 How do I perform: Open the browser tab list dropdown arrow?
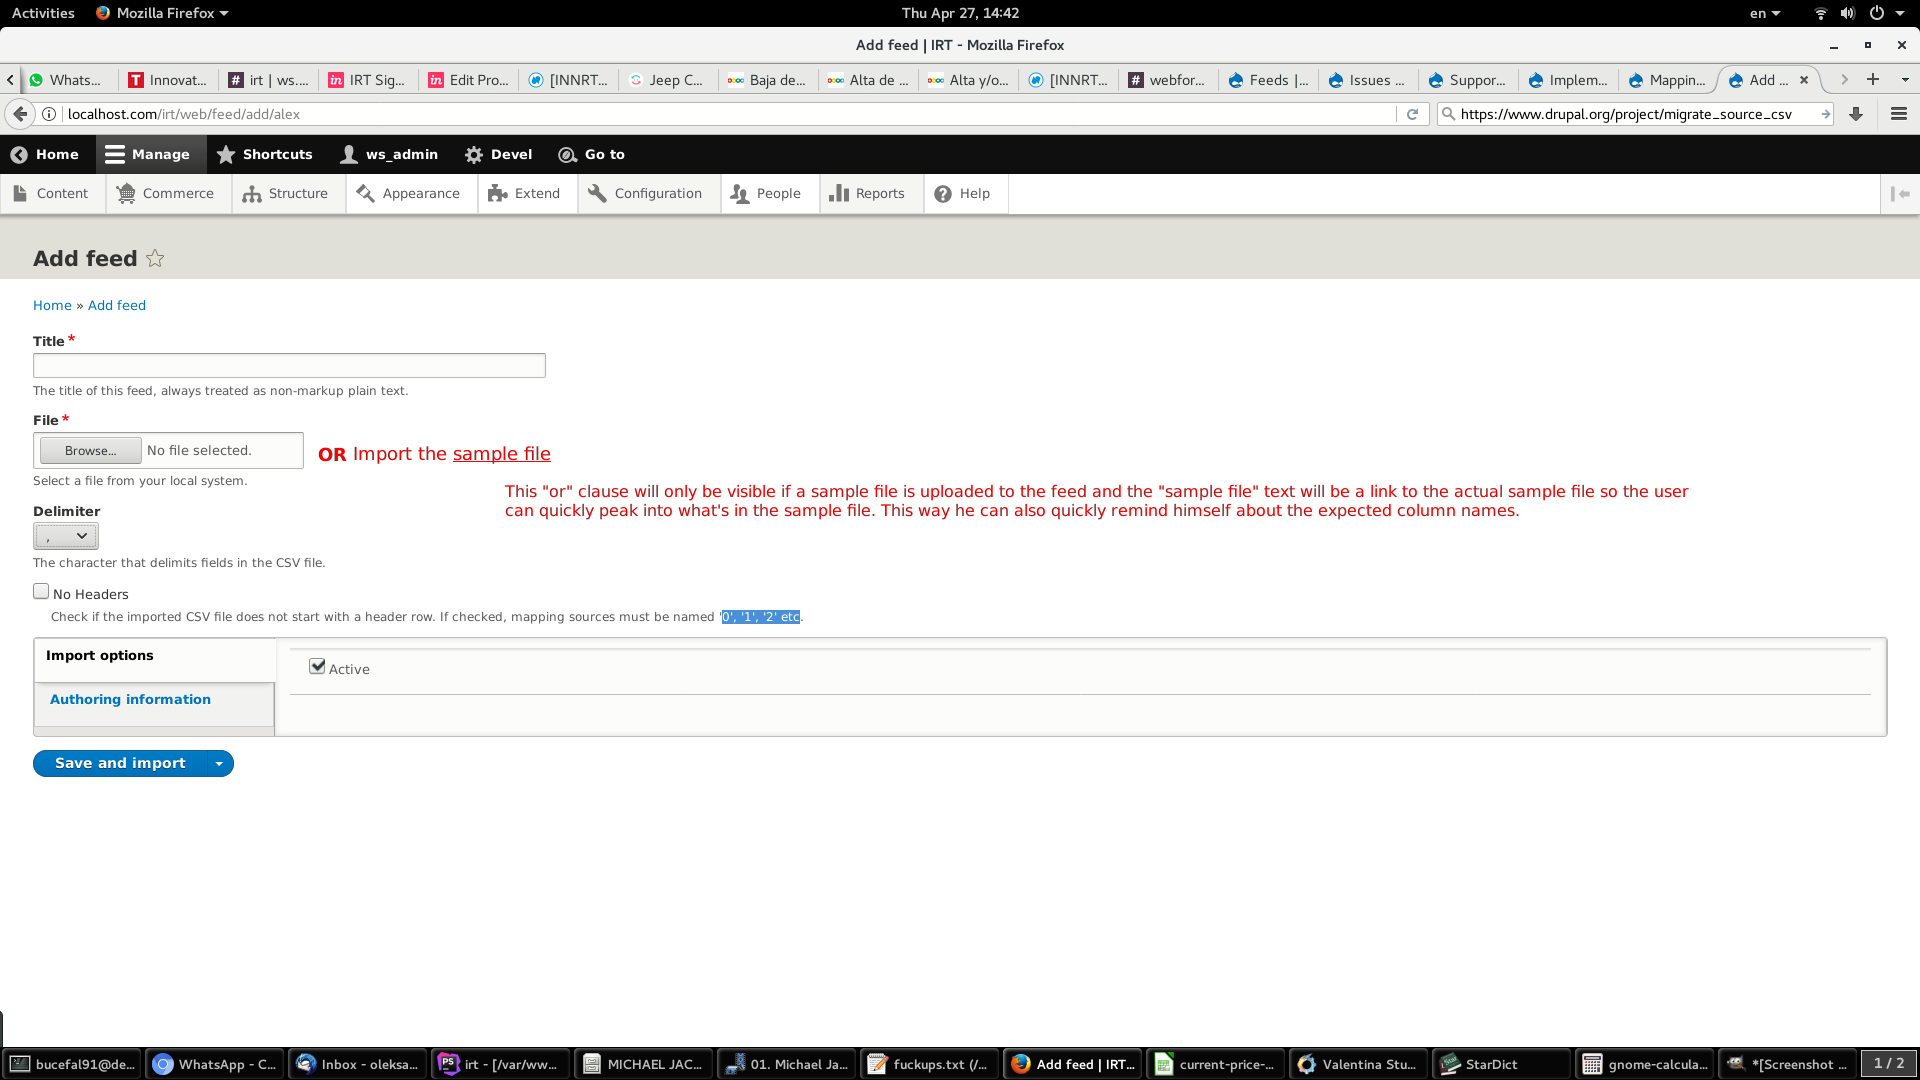(x=1905, y=80)
